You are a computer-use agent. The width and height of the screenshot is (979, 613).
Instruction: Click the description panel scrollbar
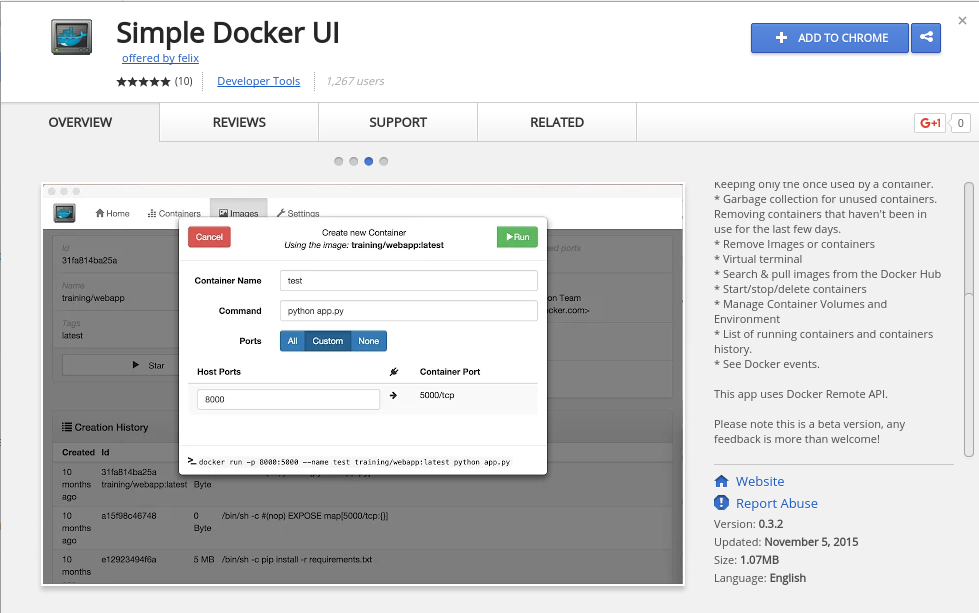pyautogui.click(x=968, y=319)
